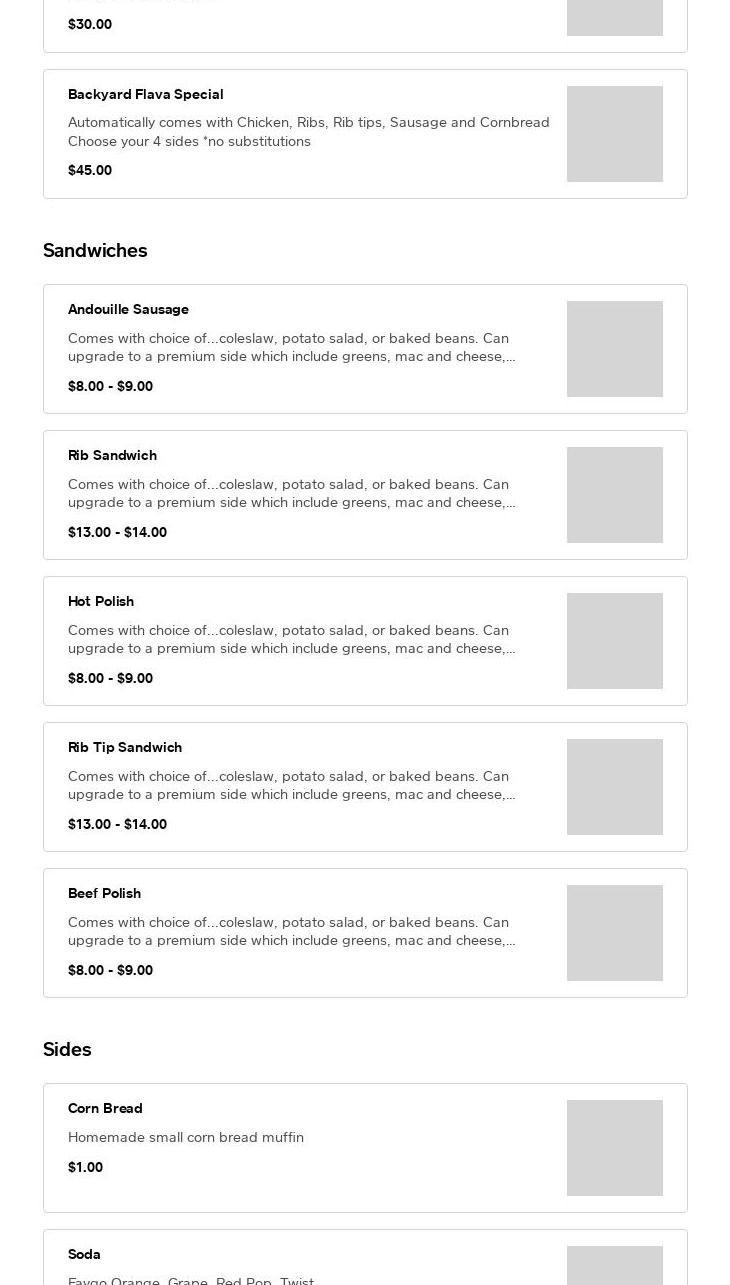Click the Sides section heading
Viewport: 730px width, 1285px height.
pos(67,1049)
